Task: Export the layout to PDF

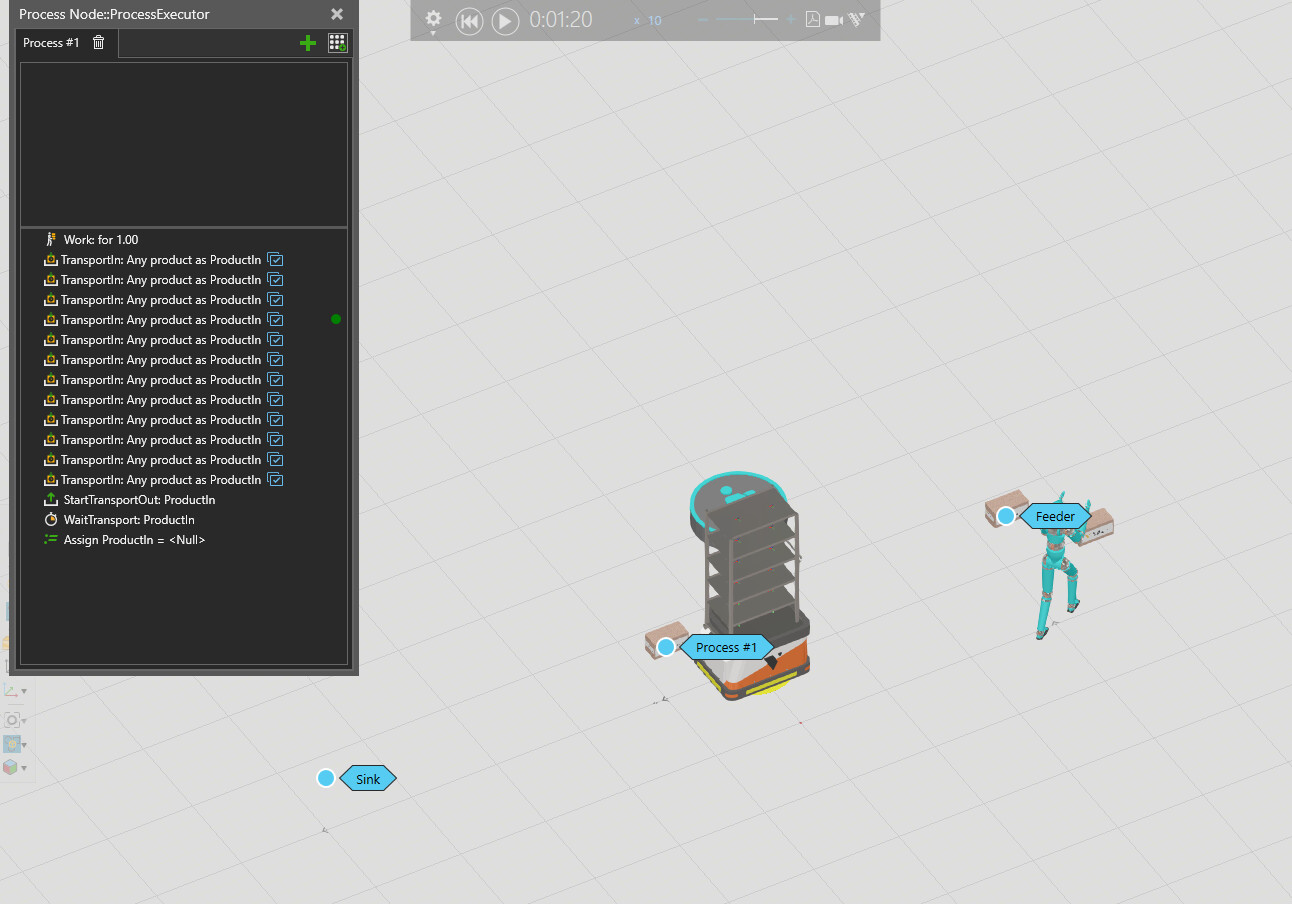Action: click(x=813, y=20)
